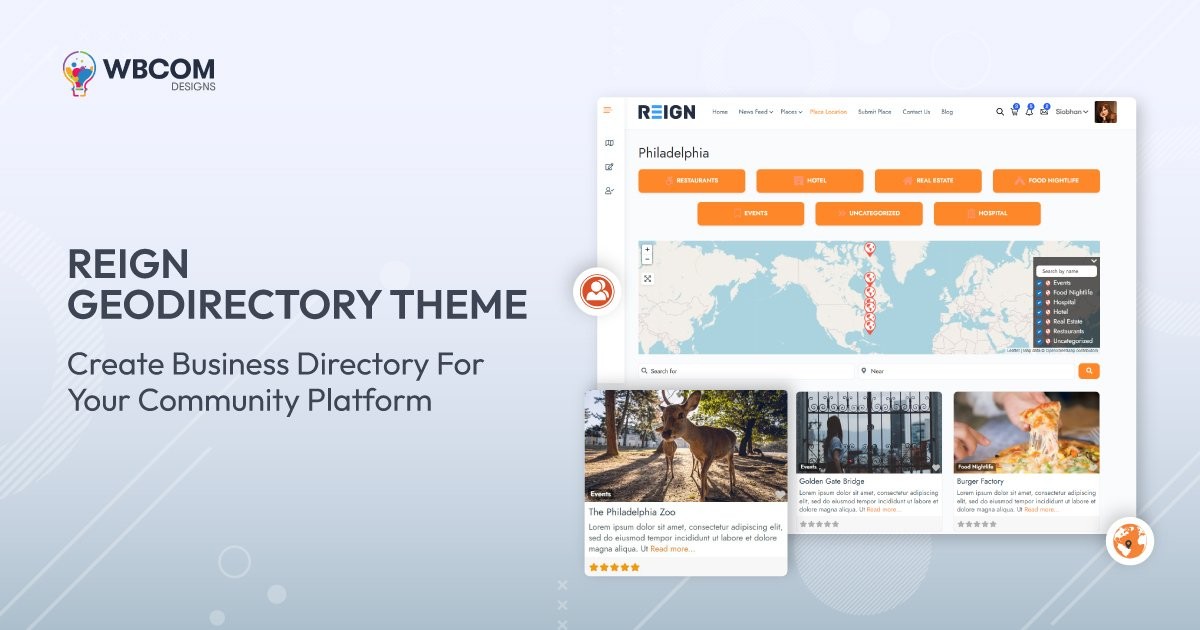The image size is (1200, 630).
Task: Uncheck the Hospital map filter checkbox
Action: click(1039, 302)
